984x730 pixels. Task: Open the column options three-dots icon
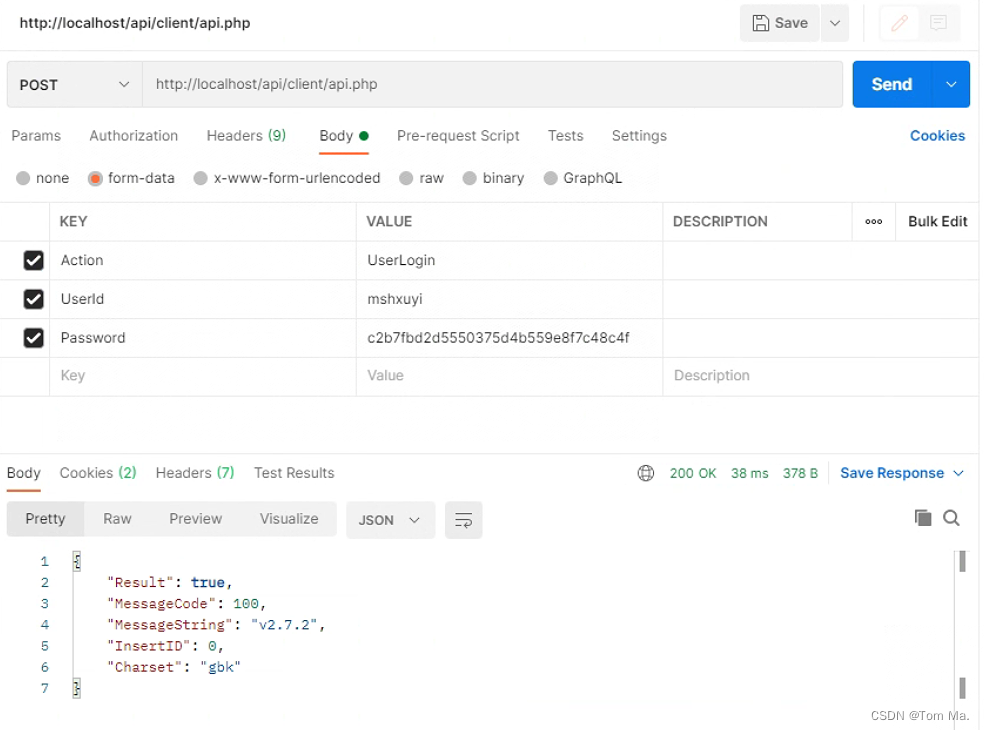click(874, 222)
